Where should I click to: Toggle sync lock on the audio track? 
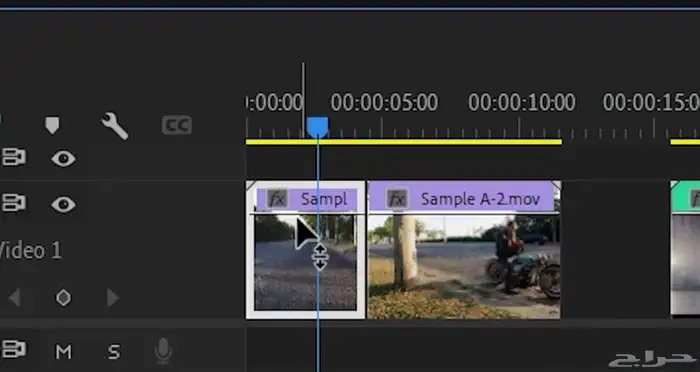[14, 349]
